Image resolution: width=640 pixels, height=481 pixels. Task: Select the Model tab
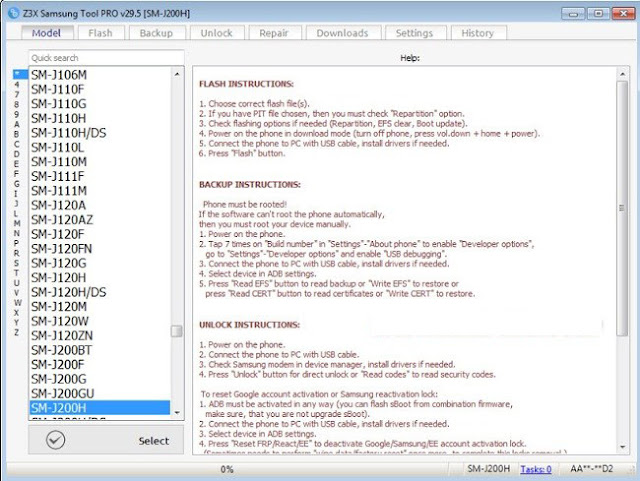(x=47, y=33)
